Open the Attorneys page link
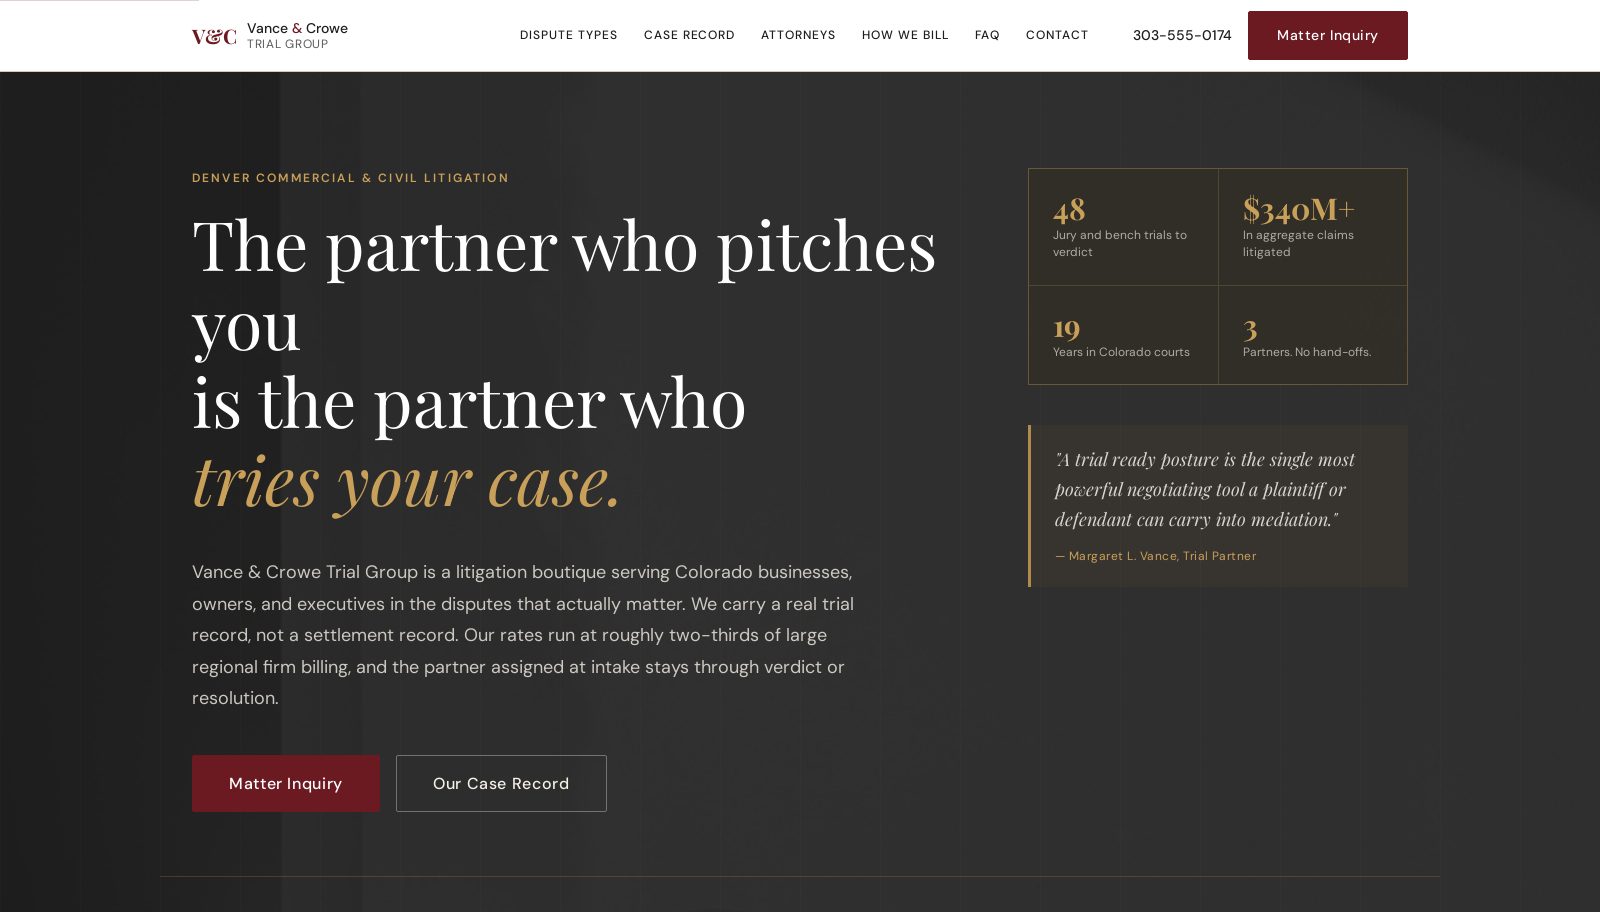Image resolution: width=1600 pixels, height=912 pixels. tap(798, 35)
